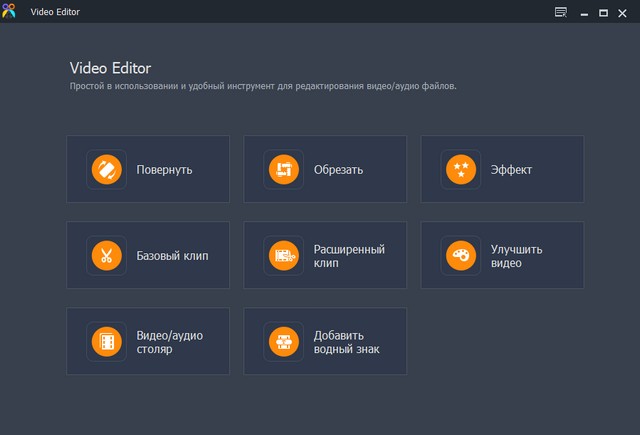Viewport: 640px width, 435px height.
Task: Click the palette icon for Улучшить видео
Action: coord(461,255)
